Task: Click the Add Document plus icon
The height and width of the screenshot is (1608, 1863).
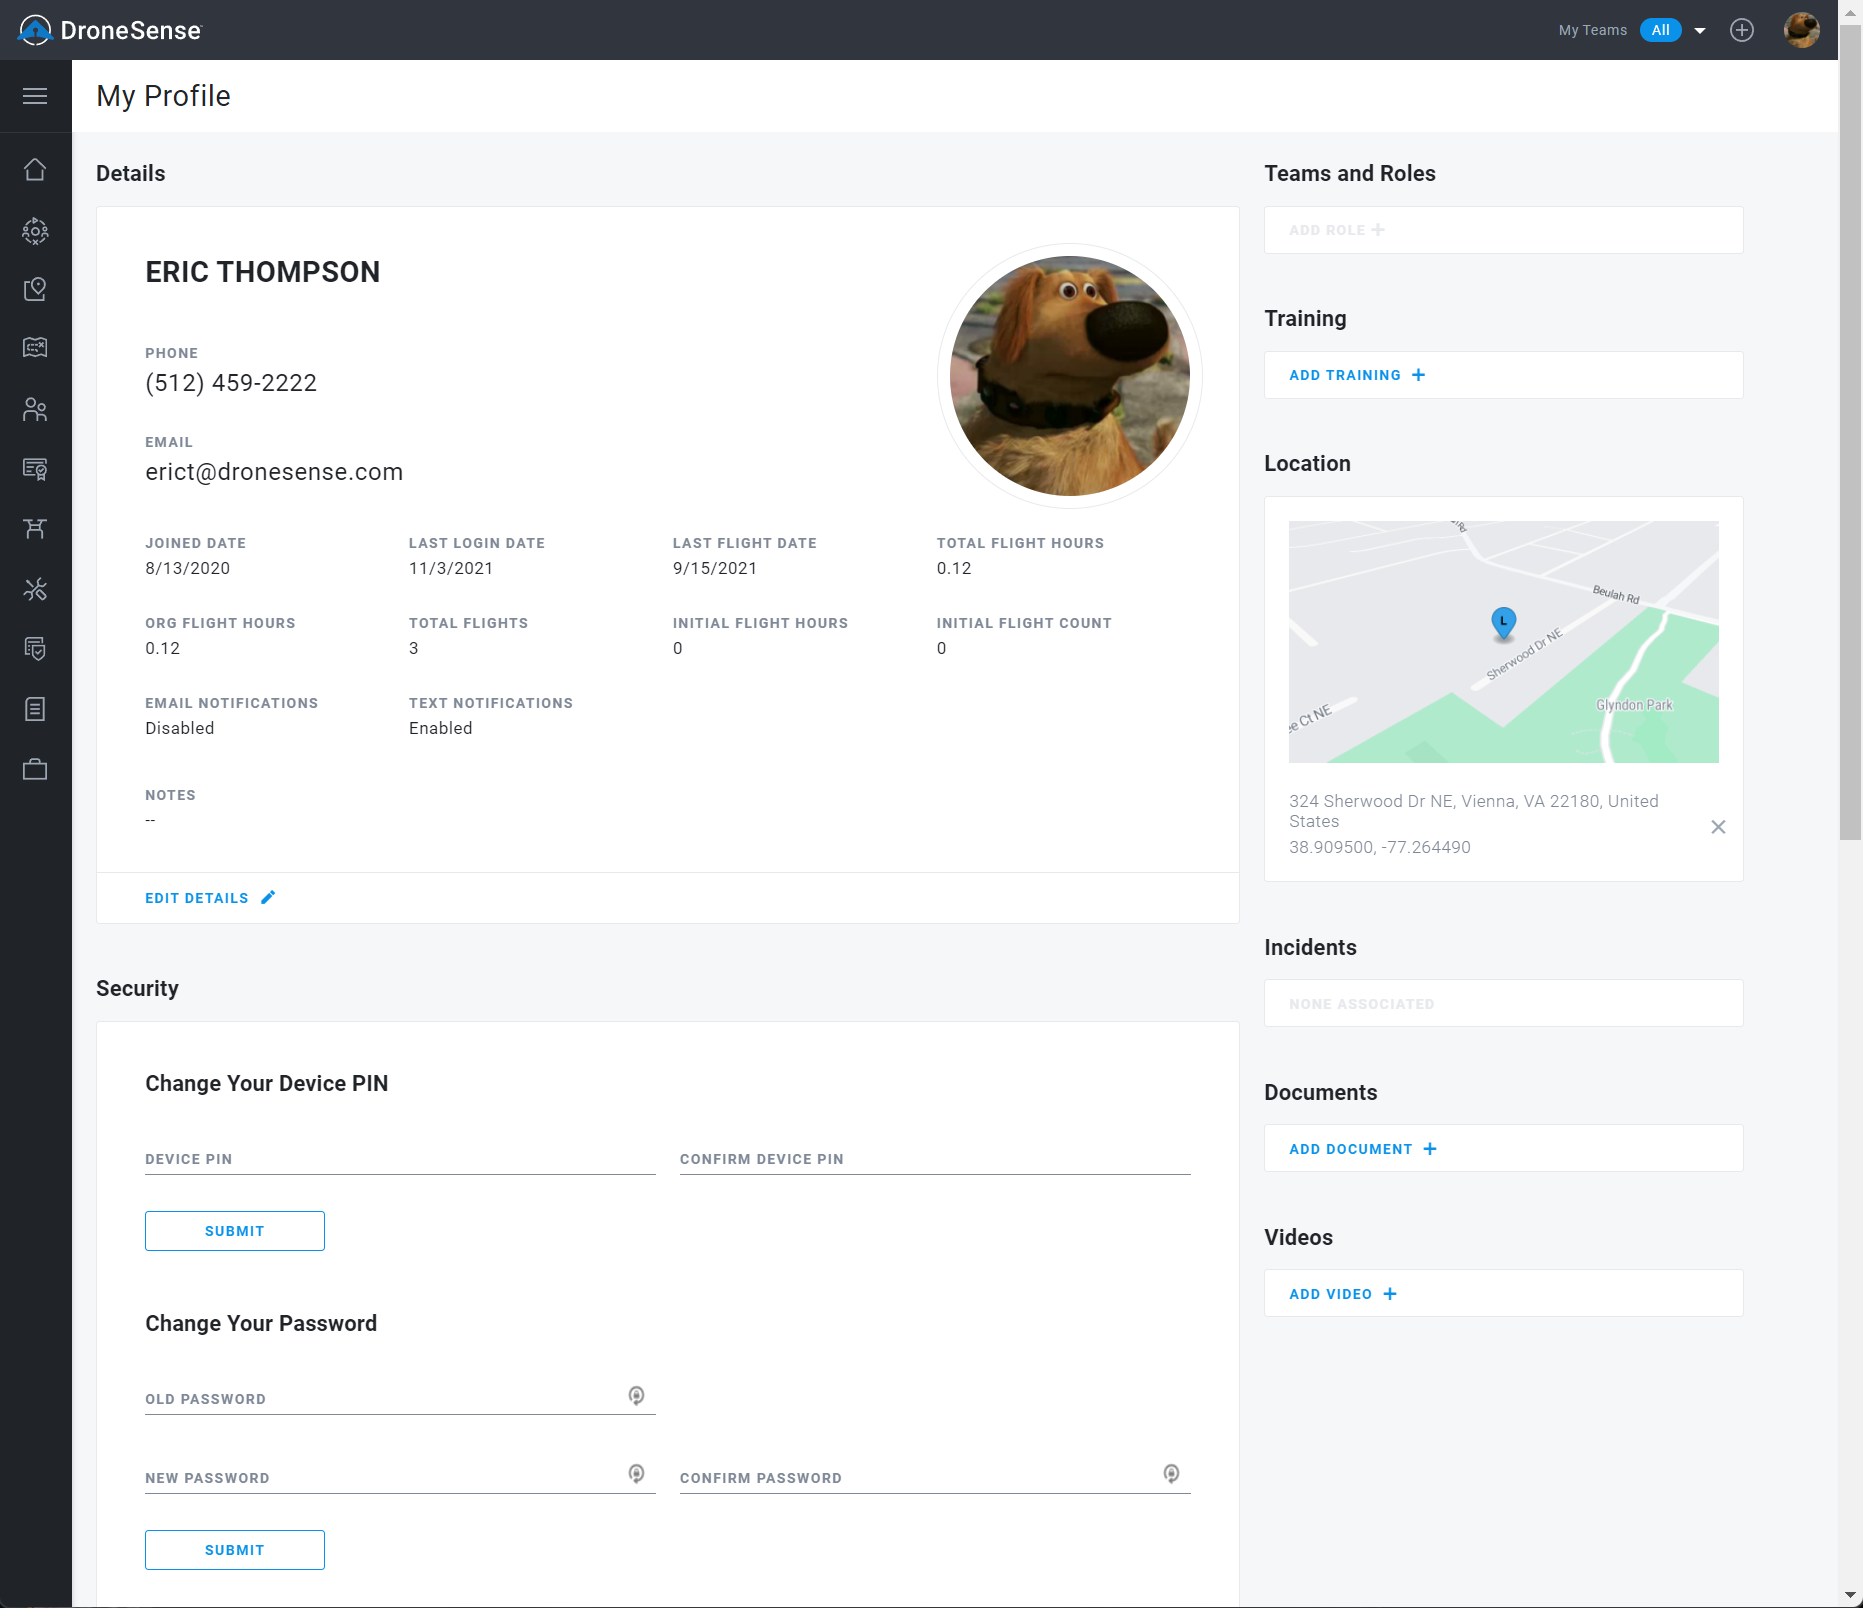Action: tap(1430, 1149)
